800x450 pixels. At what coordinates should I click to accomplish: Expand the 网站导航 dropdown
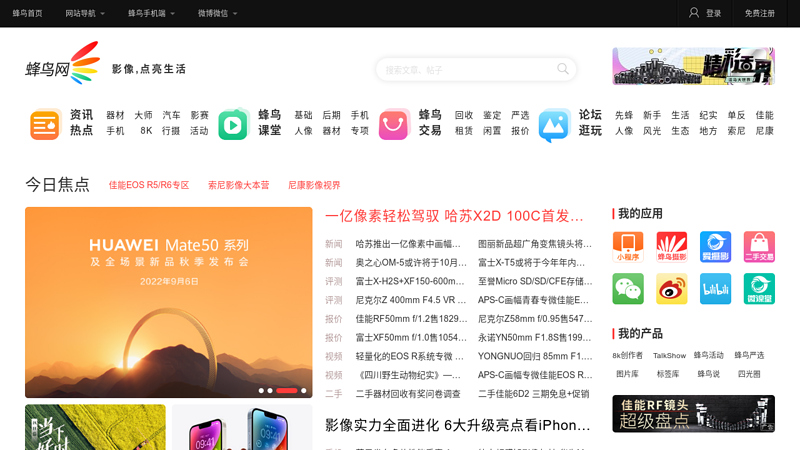85,13
